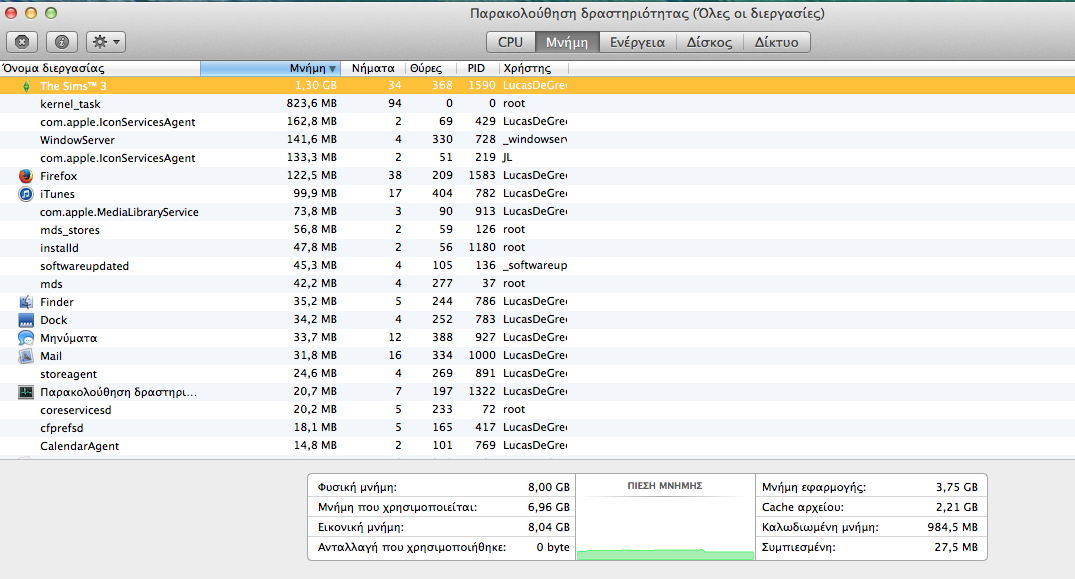Select the Mail process name
The image size is (1075, 579).
[x=51, y=356]
